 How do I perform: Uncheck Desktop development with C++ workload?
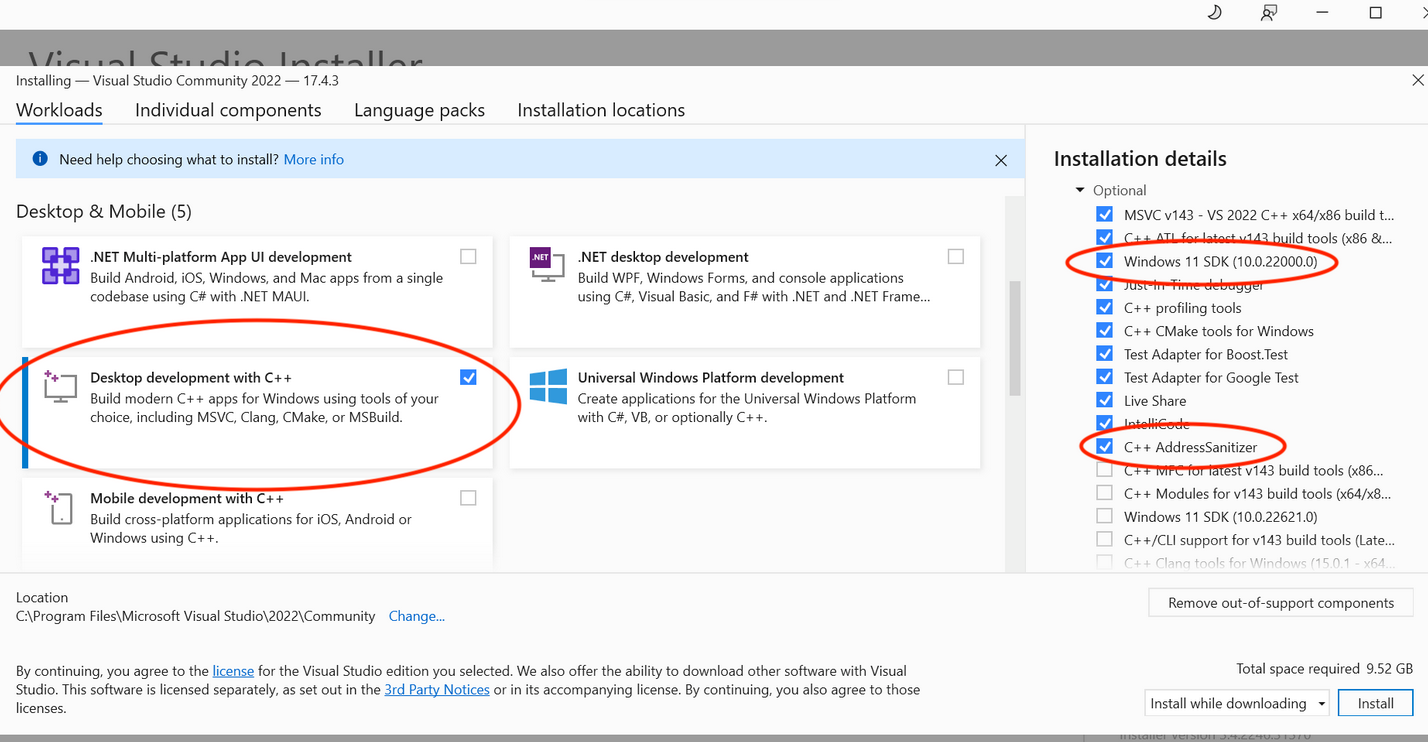468,377
